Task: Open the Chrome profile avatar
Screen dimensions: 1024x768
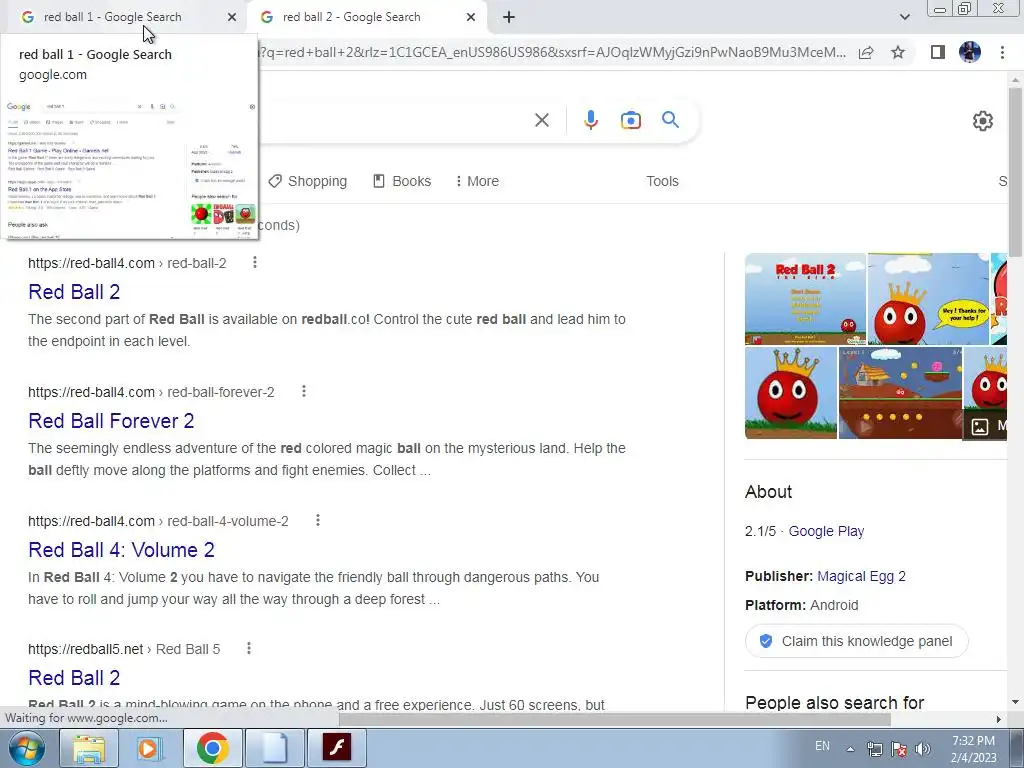Action: click(970, 52)
